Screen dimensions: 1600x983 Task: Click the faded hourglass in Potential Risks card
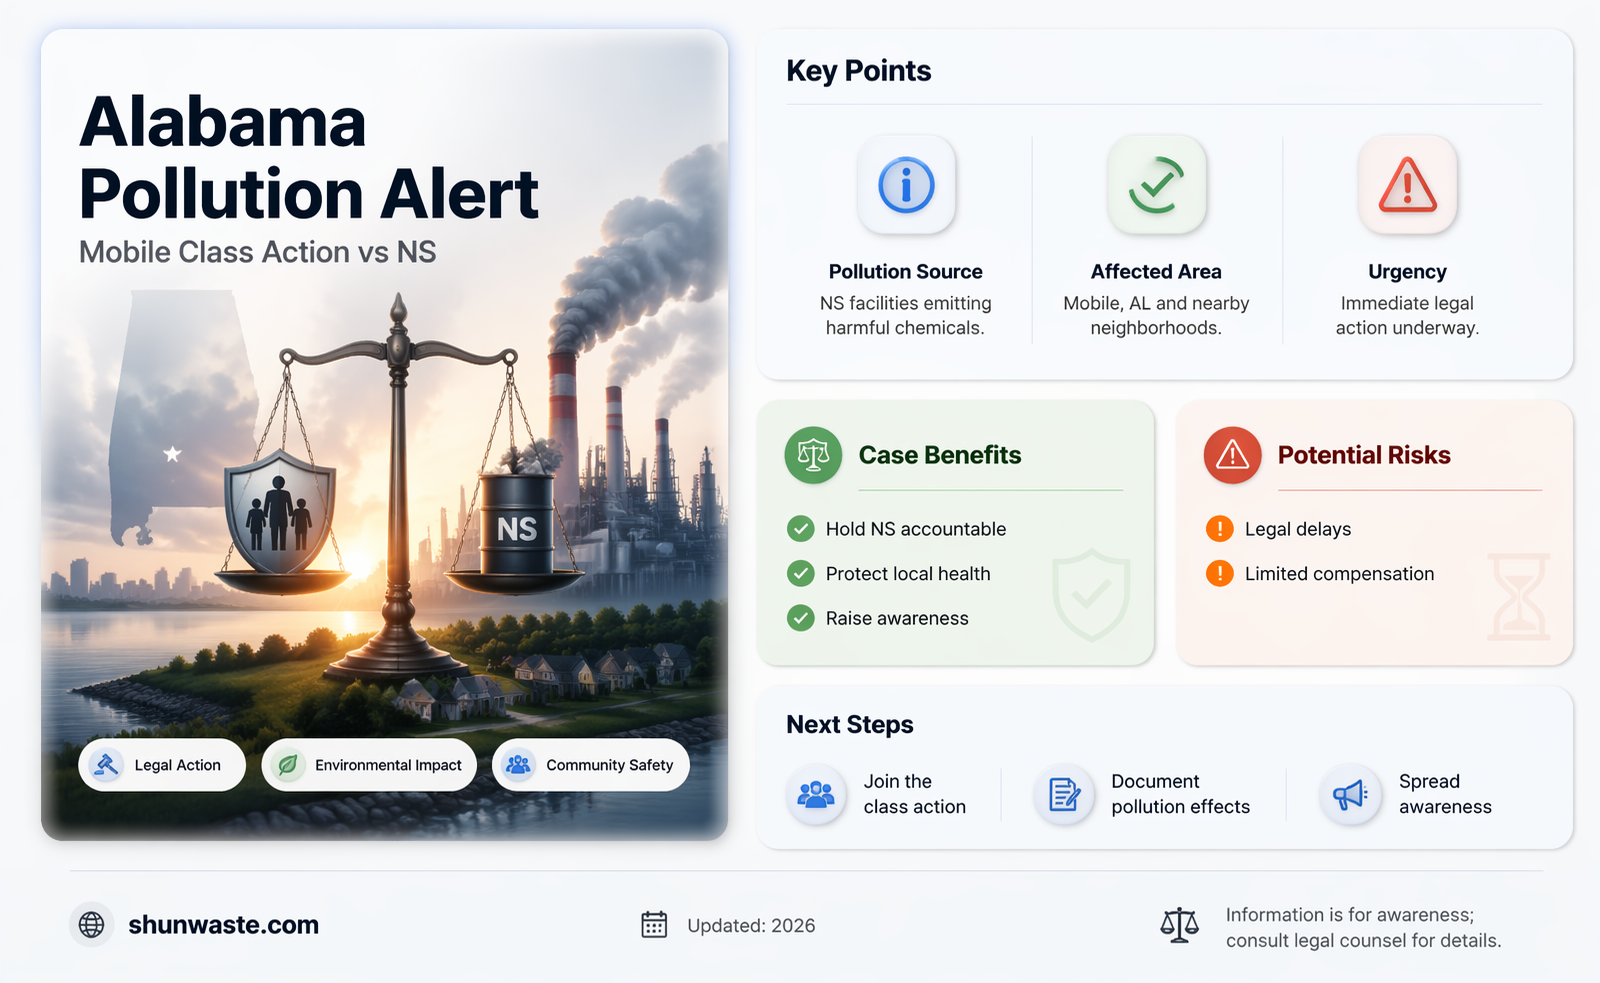[1519, 597]
